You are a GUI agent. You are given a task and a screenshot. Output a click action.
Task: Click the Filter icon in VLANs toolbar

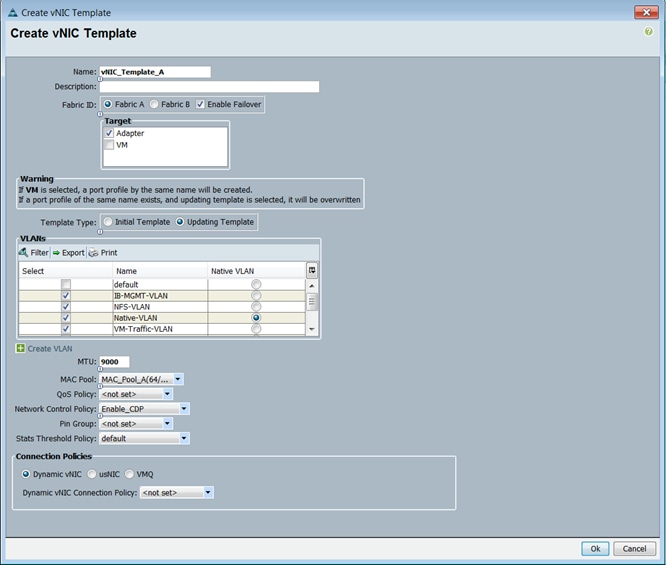coord(23,252)
